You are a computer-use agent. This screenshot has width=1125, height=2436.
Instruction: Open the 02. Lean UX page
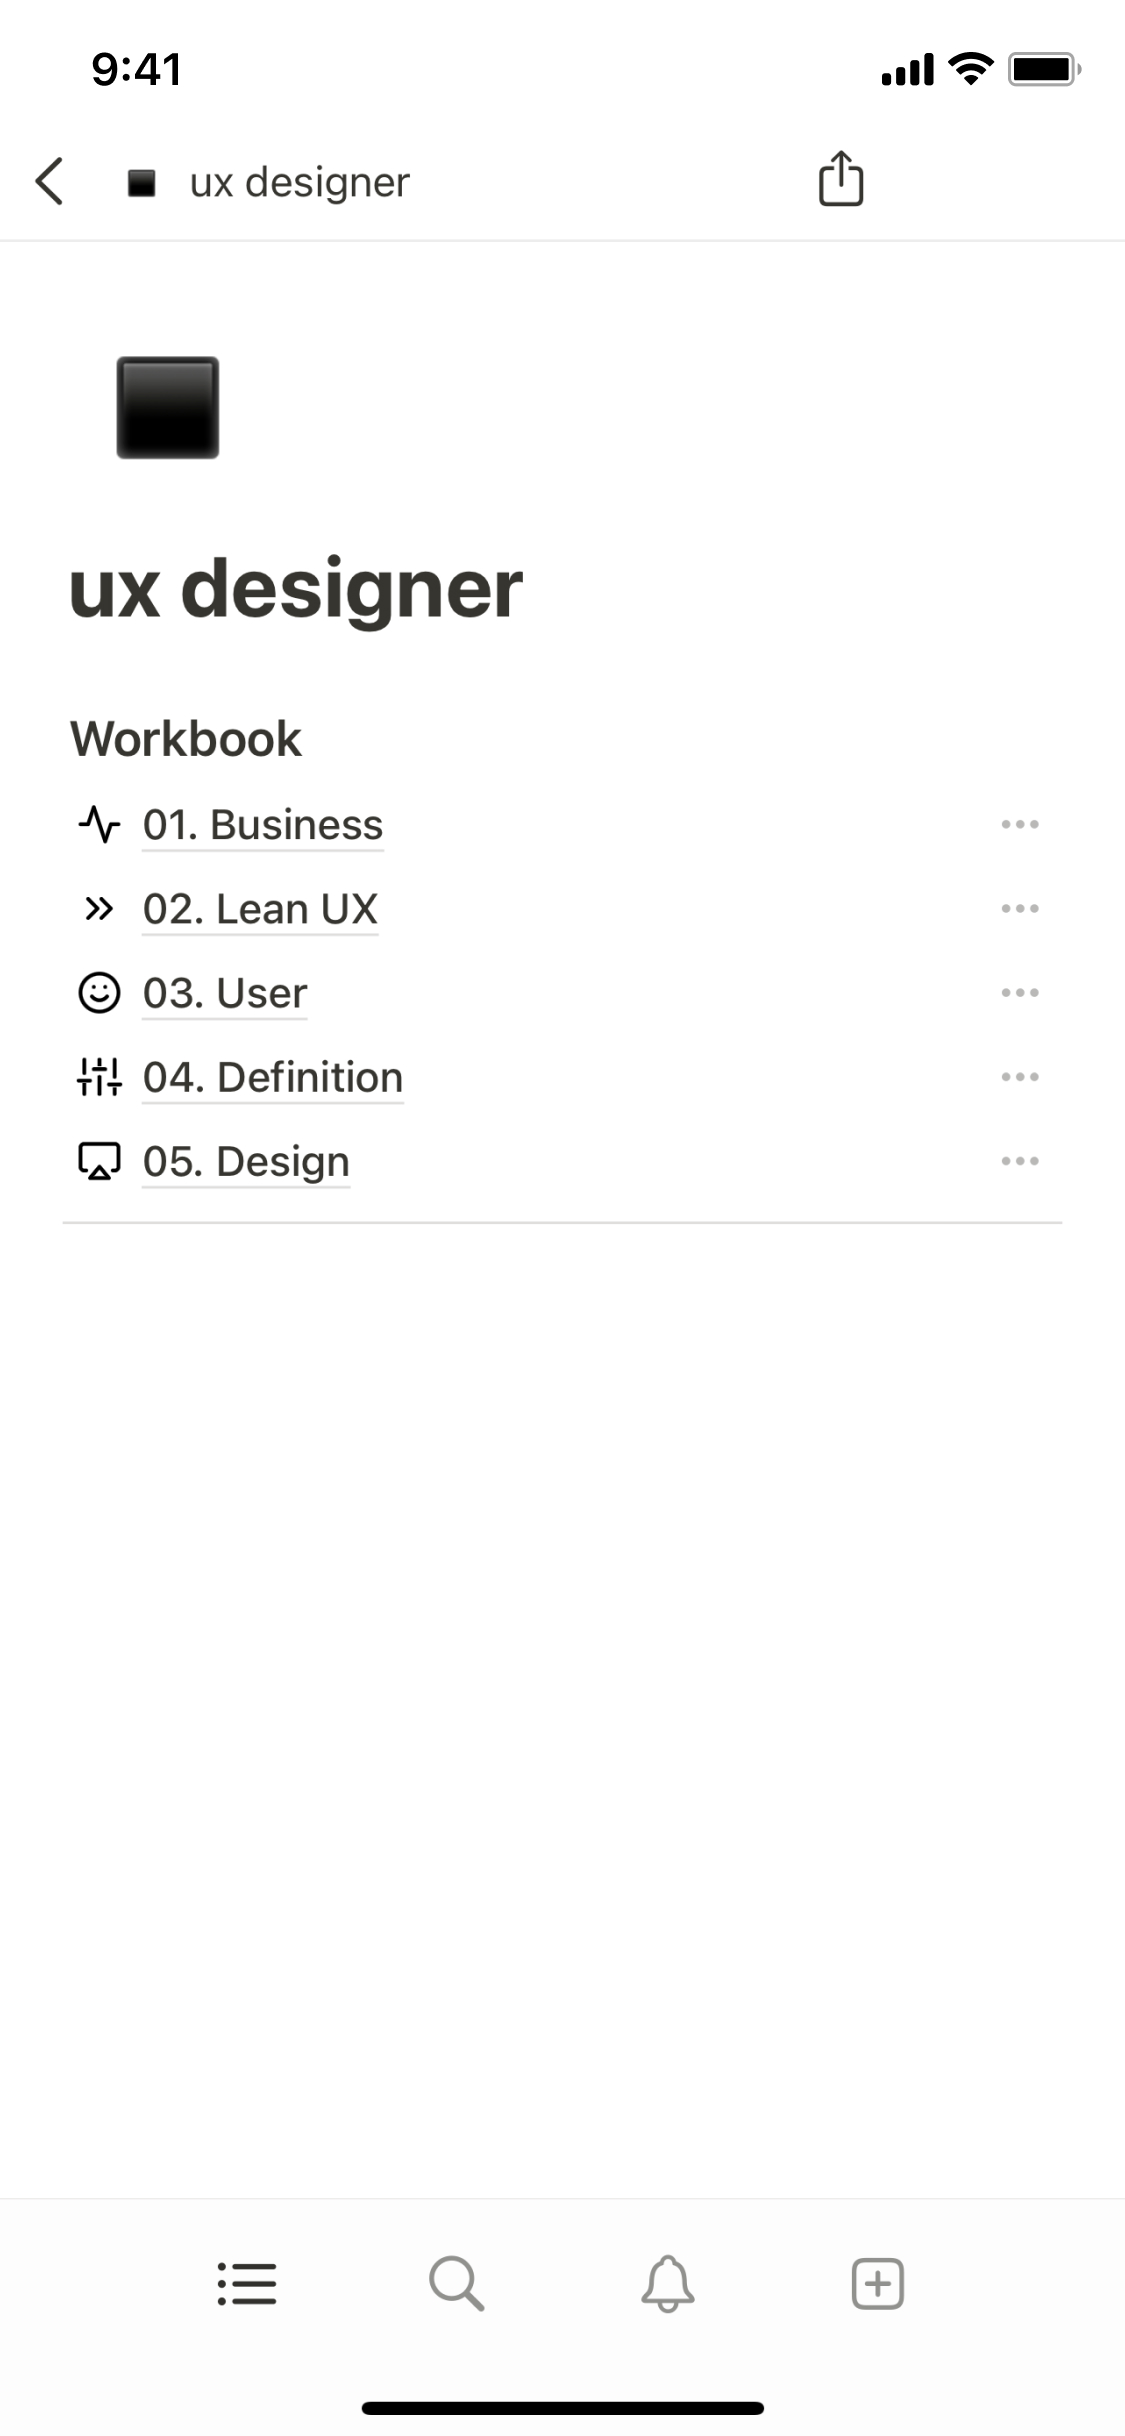click(260, 909)
